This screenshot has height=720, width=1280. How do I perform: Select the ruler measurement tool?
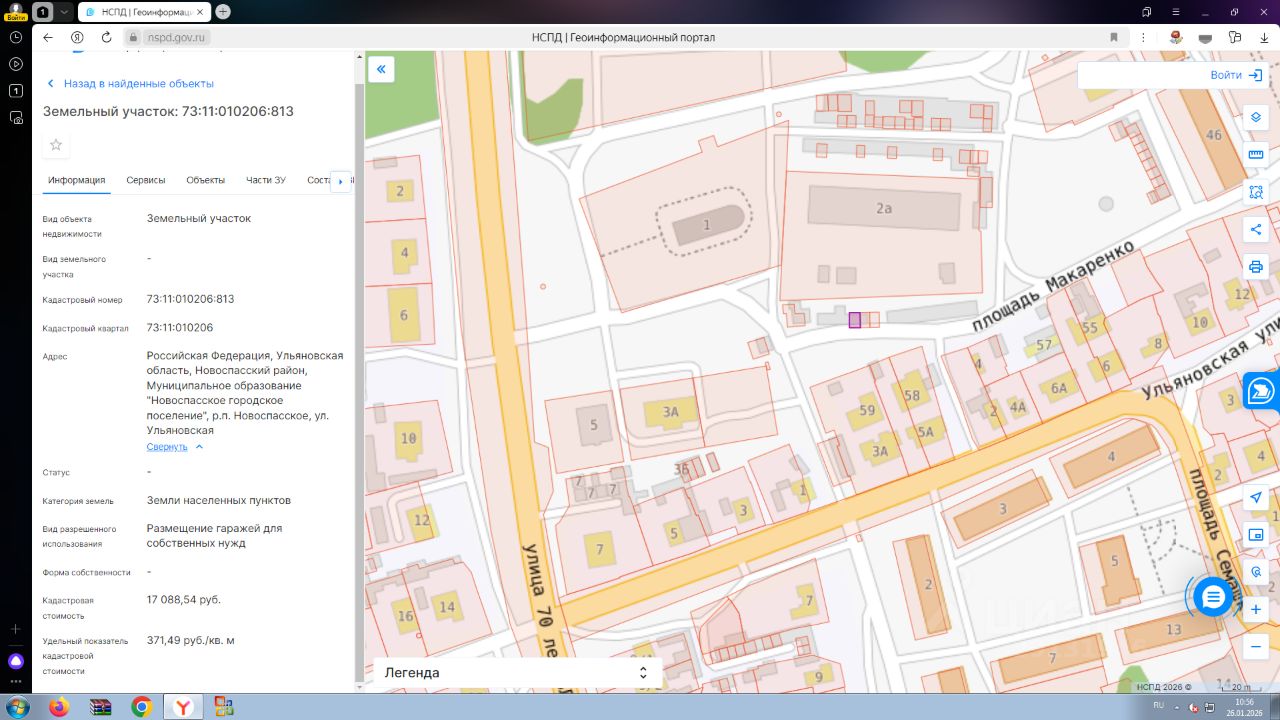[1256, 154]
